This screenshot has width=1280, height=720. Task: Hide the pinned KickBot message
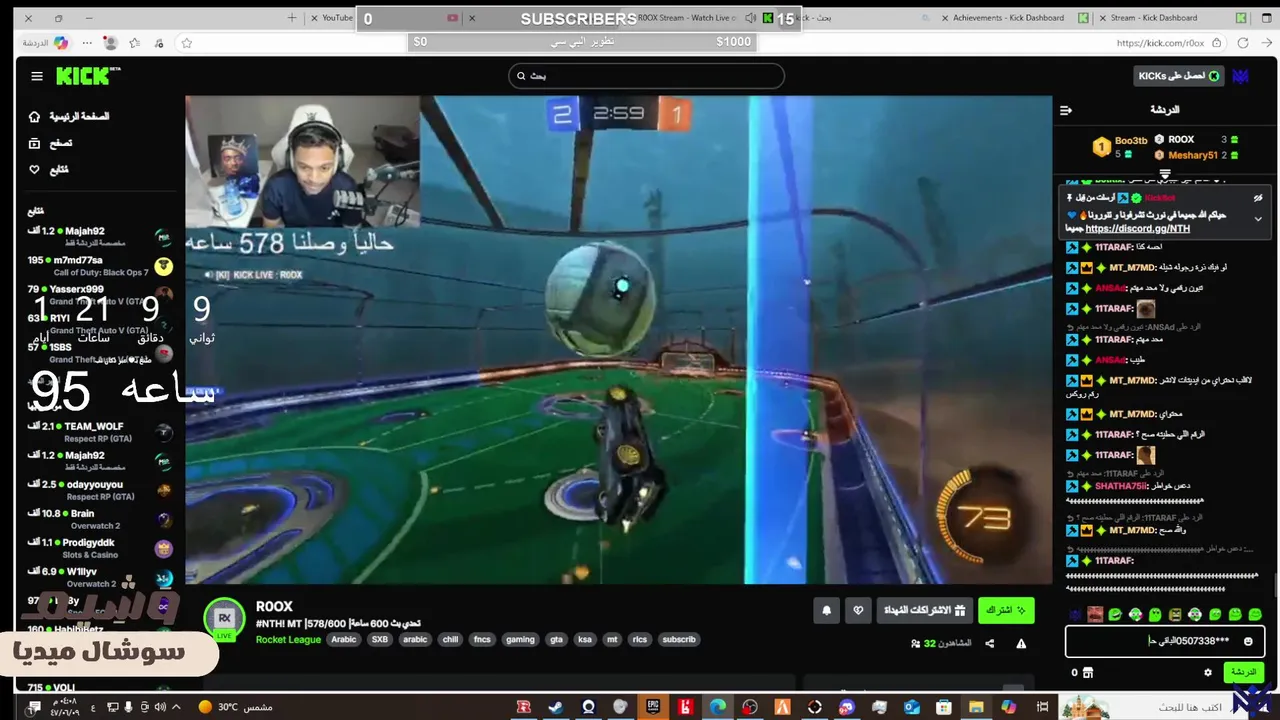click(x=1258, y=198)
